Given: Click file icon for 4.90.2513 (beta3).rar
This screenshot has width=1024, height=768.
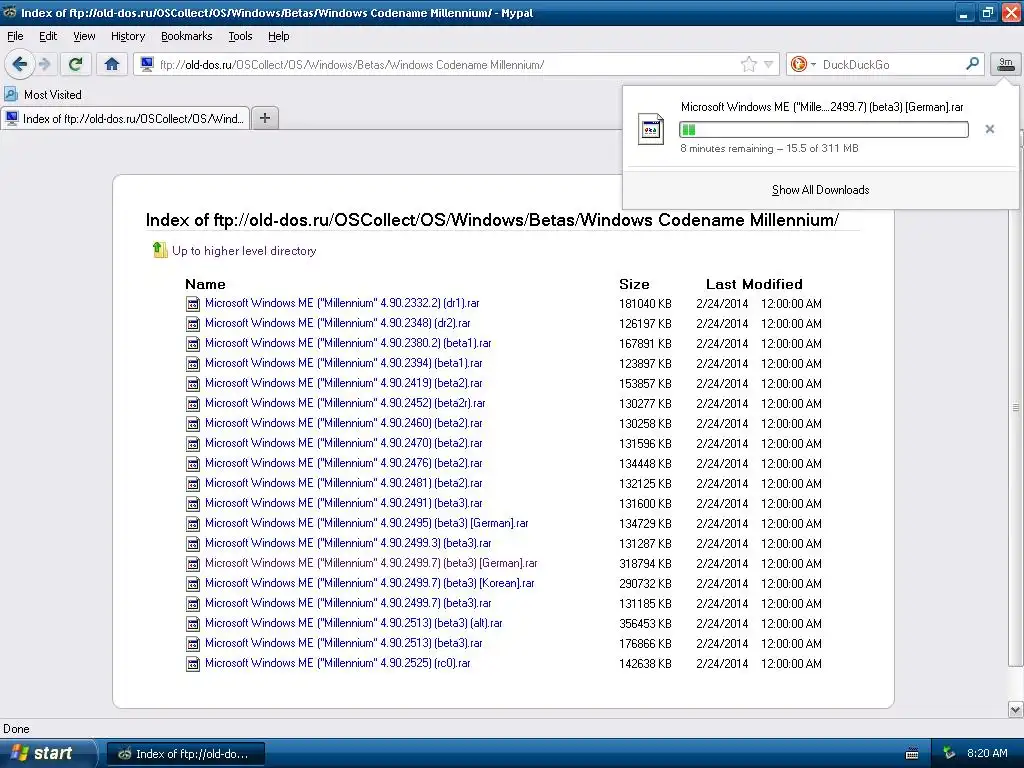Looking at the screenshot, I should click(193, 644).
